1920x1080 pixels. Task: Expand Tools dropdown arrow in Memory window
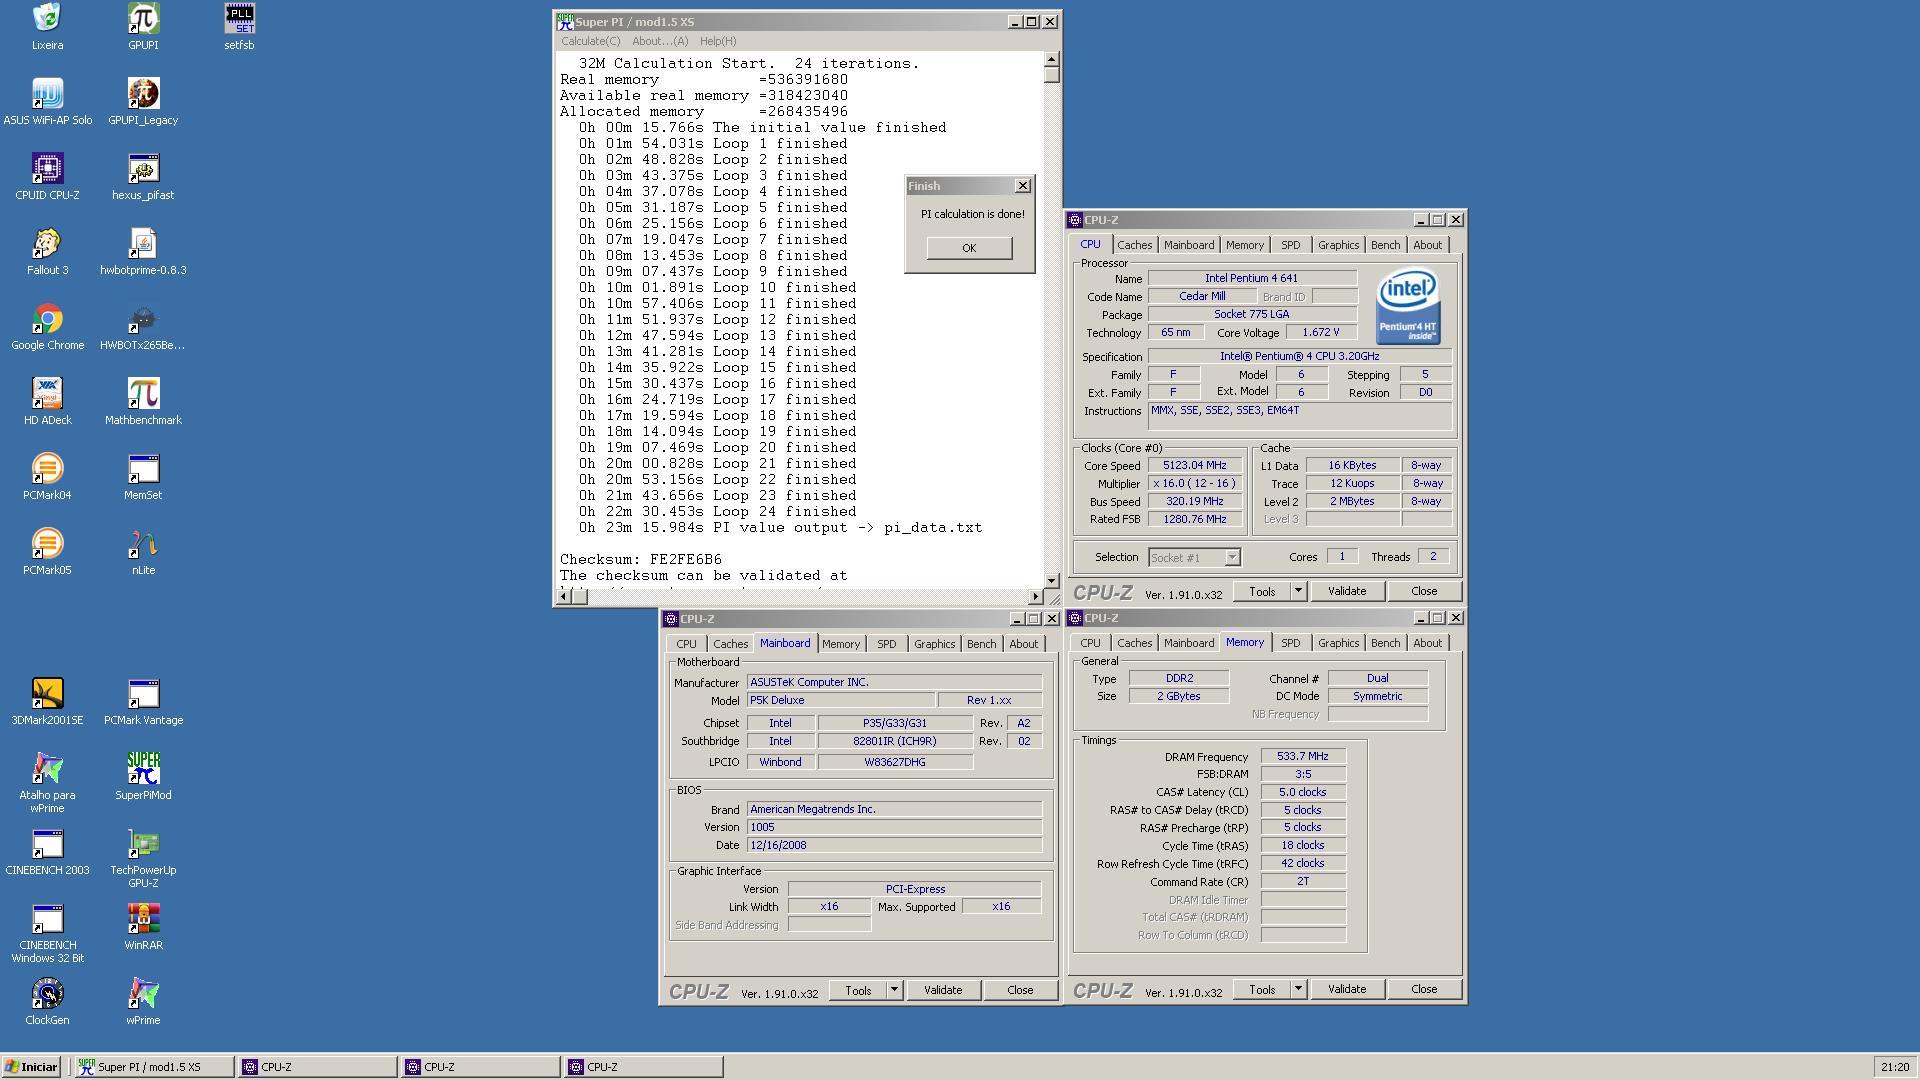(x=1298, y=989)
